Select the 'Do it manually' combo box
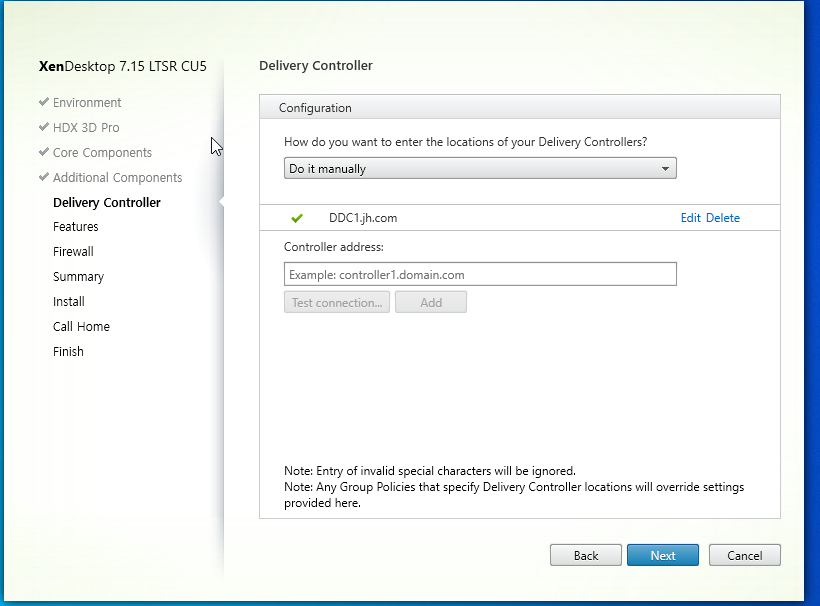 click(480, 168)
